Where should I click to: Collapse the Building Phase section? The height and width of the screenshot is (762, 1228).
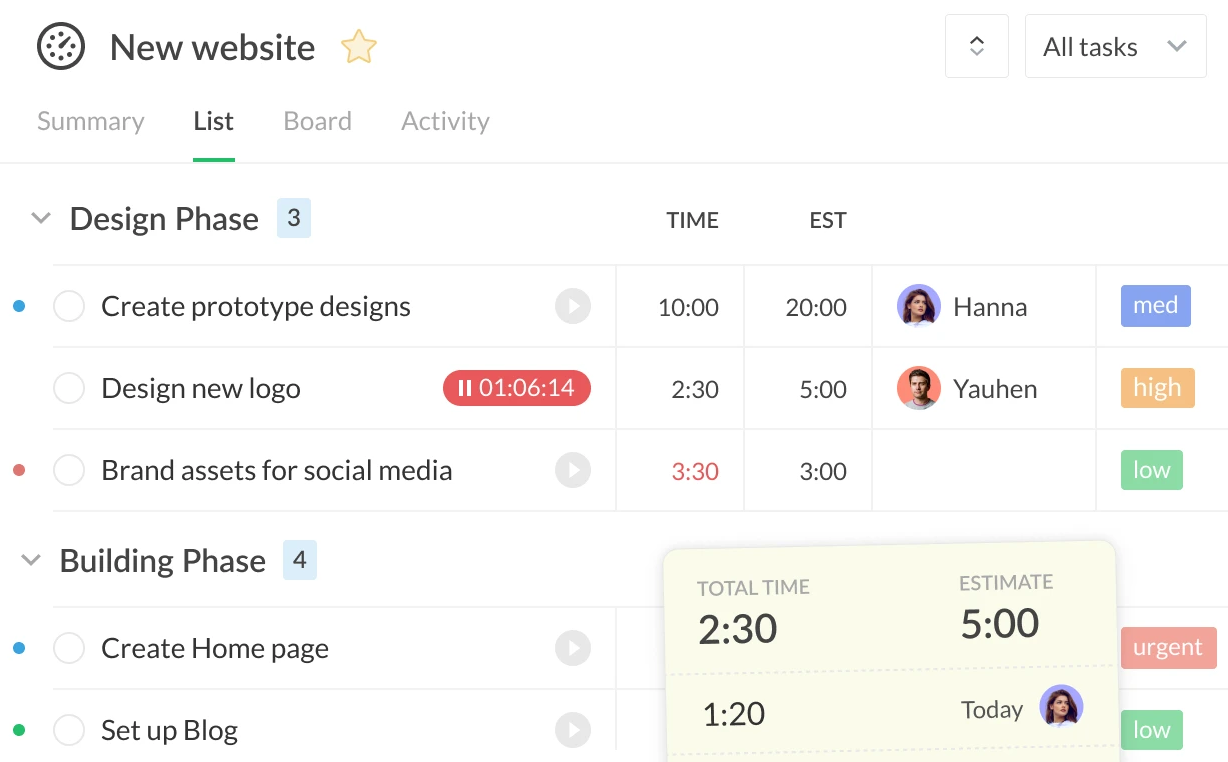click(31, 560)
